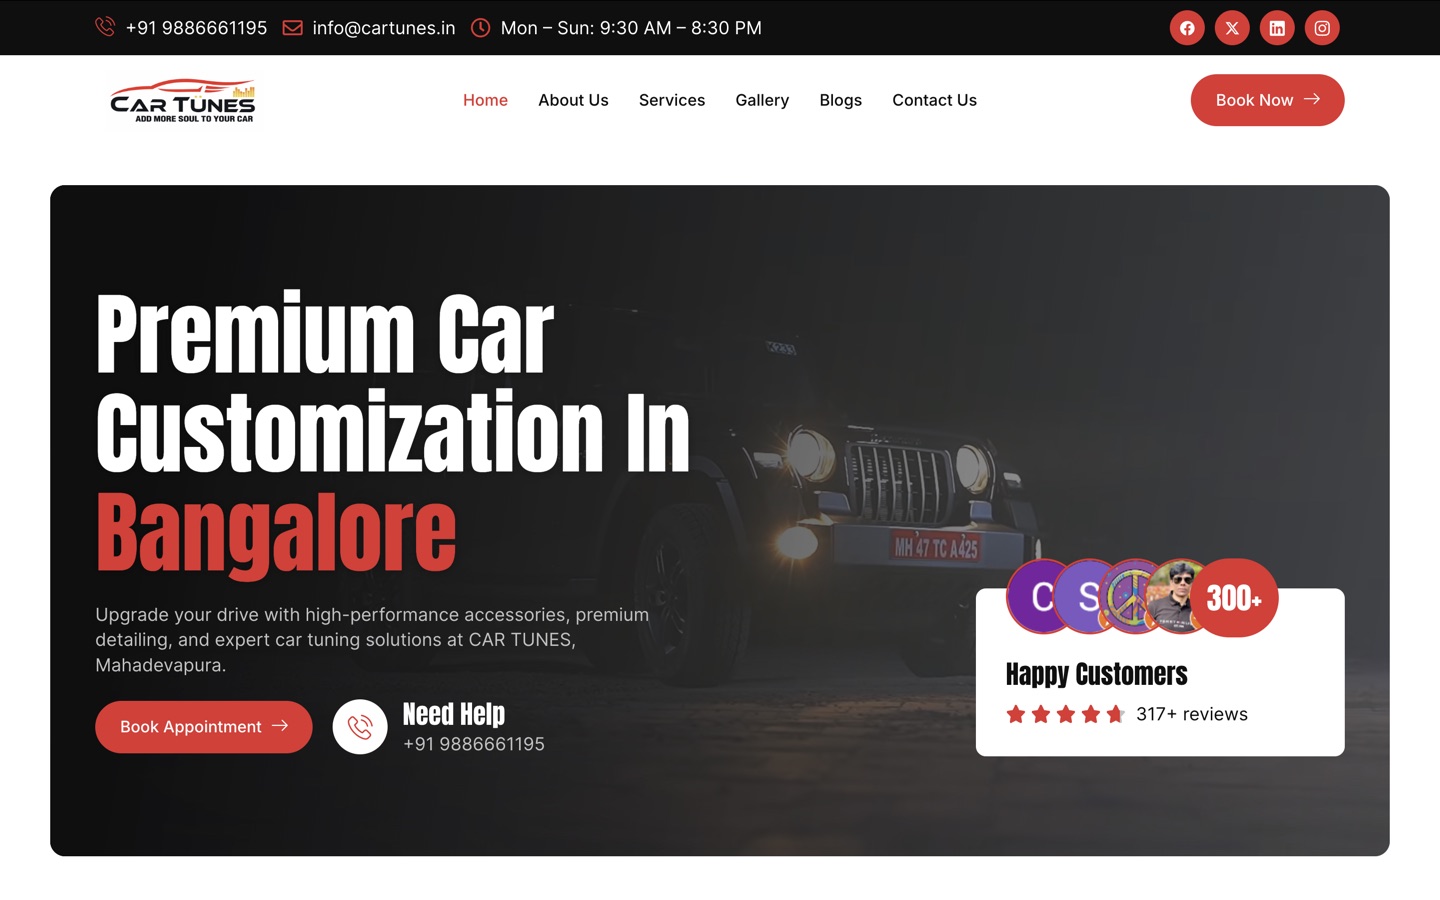
Task: Click the Car Tunes logo
Action: pos(182,100)
